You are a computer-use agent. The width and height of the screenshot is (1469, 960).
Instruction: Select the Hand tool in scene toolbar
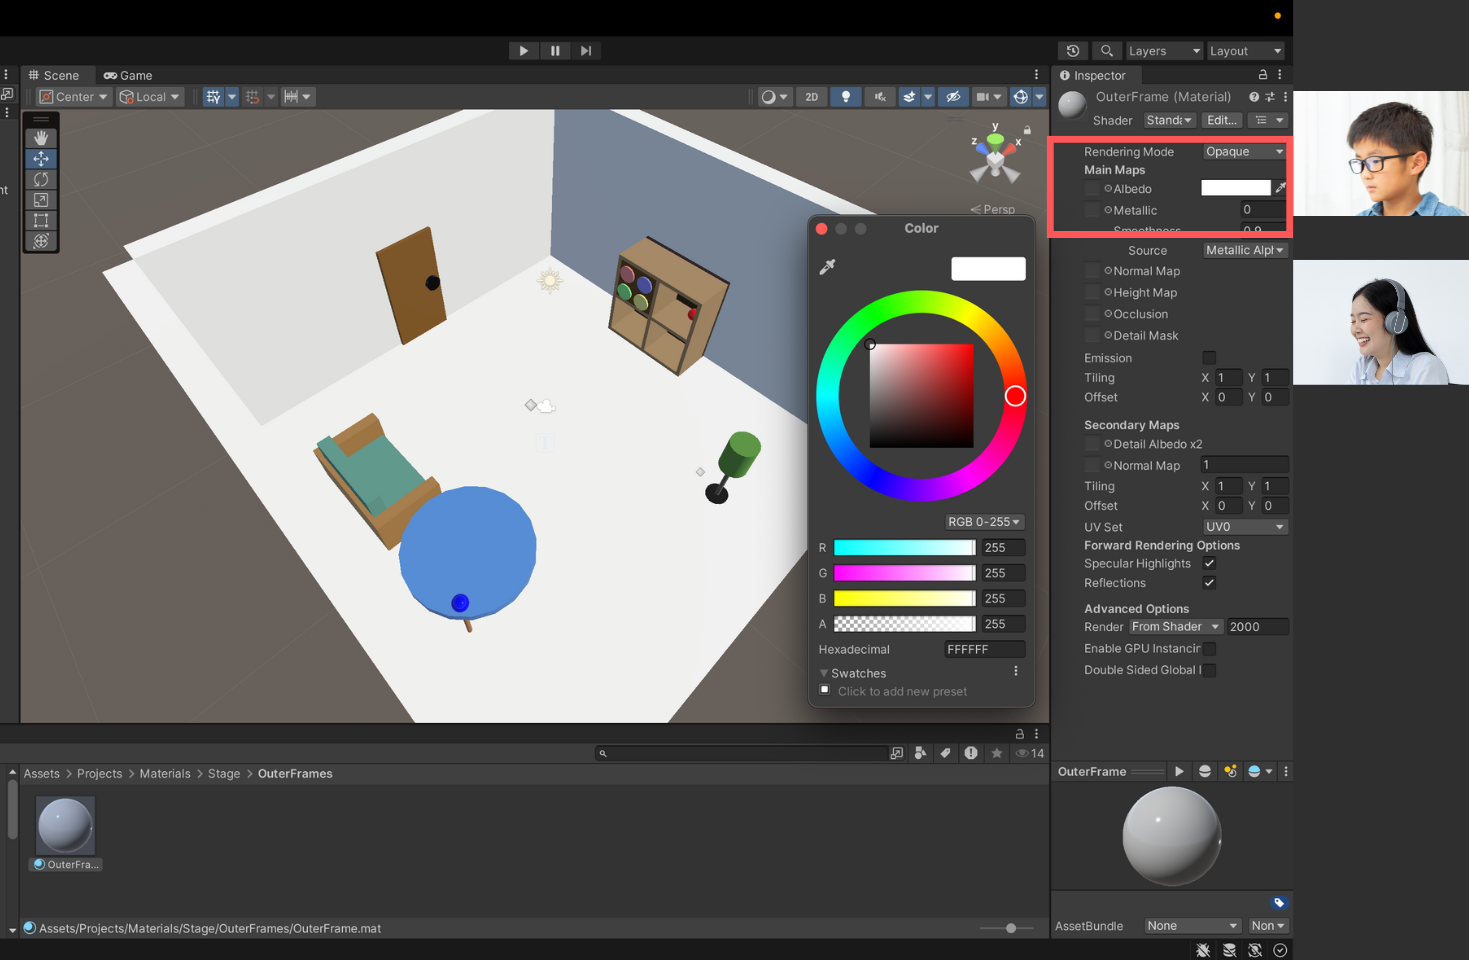[41, 138]
